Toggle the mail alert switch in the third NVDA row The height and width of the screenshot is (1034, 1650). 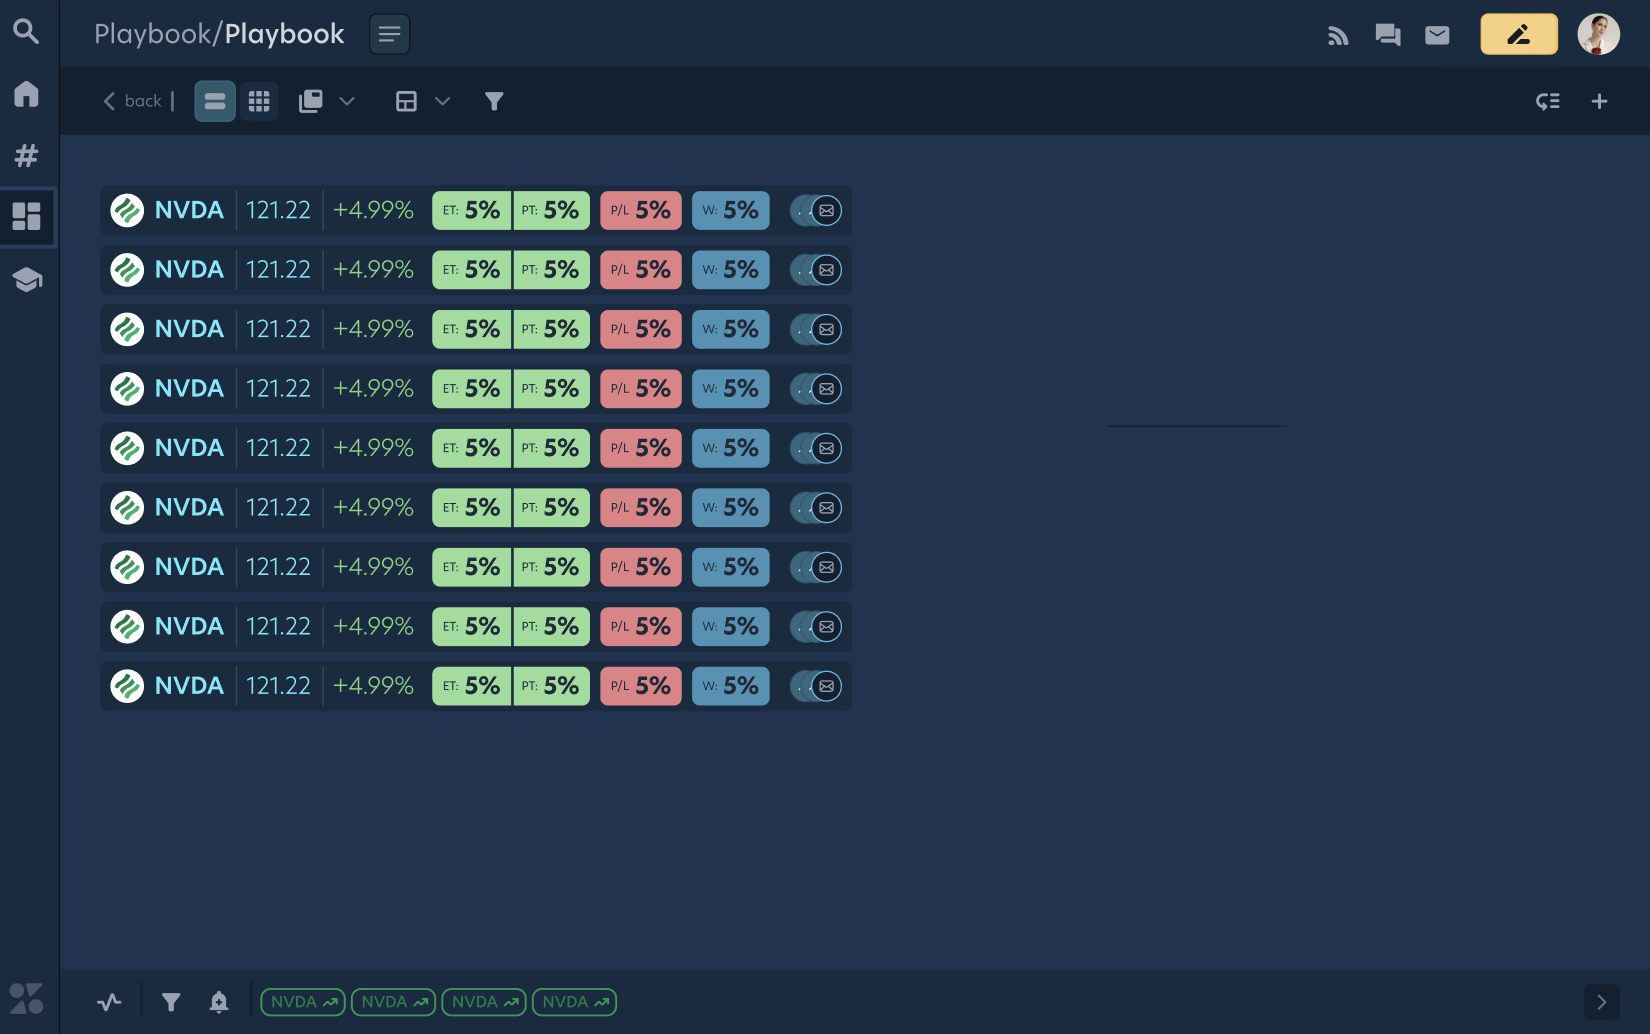[x=816, y=330]
